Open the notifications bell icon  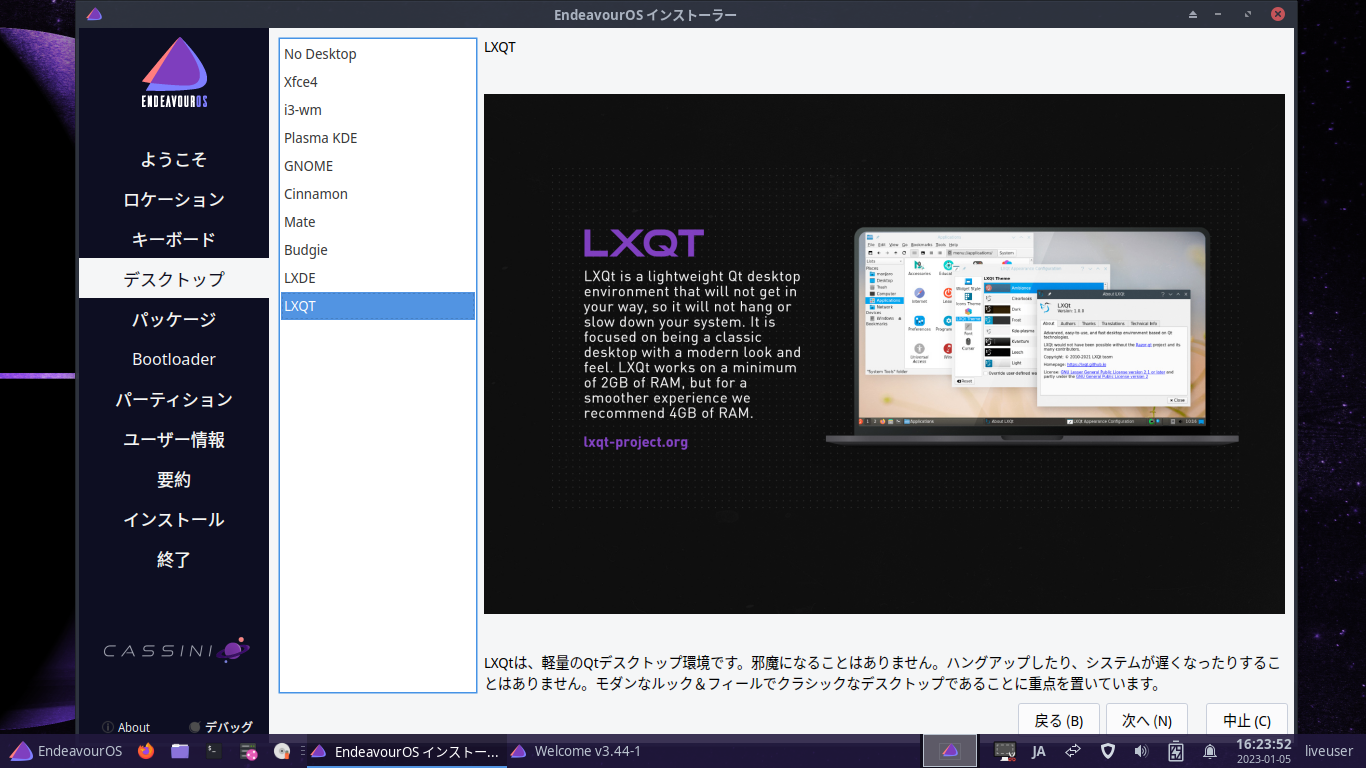1210,751
